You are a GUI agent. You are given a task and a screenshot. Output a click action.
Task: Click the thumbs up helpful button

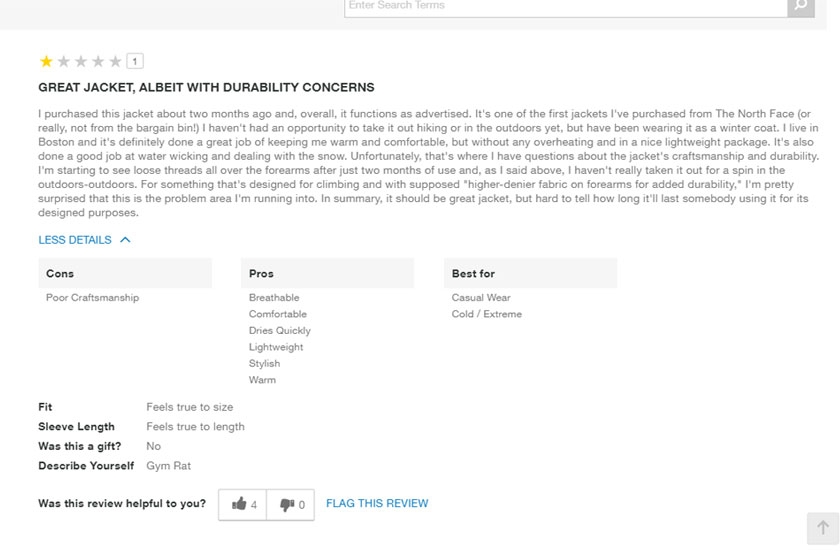click(243, 505)
